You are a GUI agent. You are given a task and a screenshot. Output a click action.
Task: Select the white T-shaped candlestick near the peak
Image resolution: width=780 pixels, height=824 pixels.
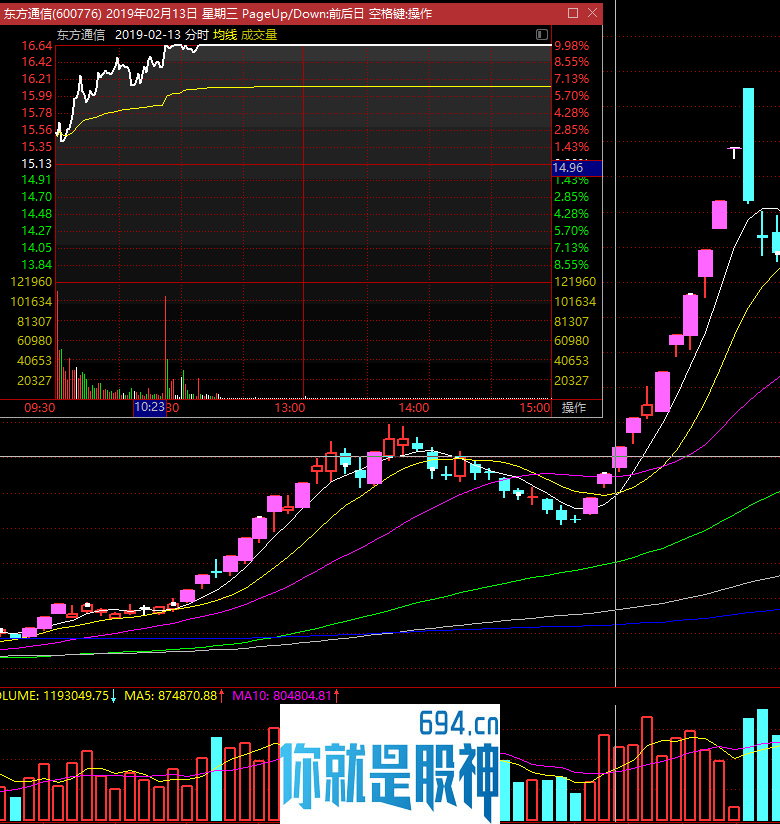(734, 153)
